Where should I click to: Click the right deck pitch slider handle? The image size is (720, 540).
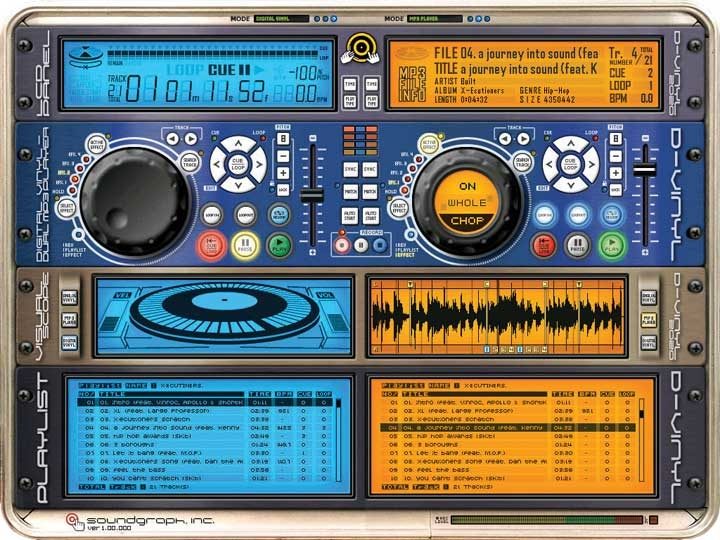tap(645, 169)
